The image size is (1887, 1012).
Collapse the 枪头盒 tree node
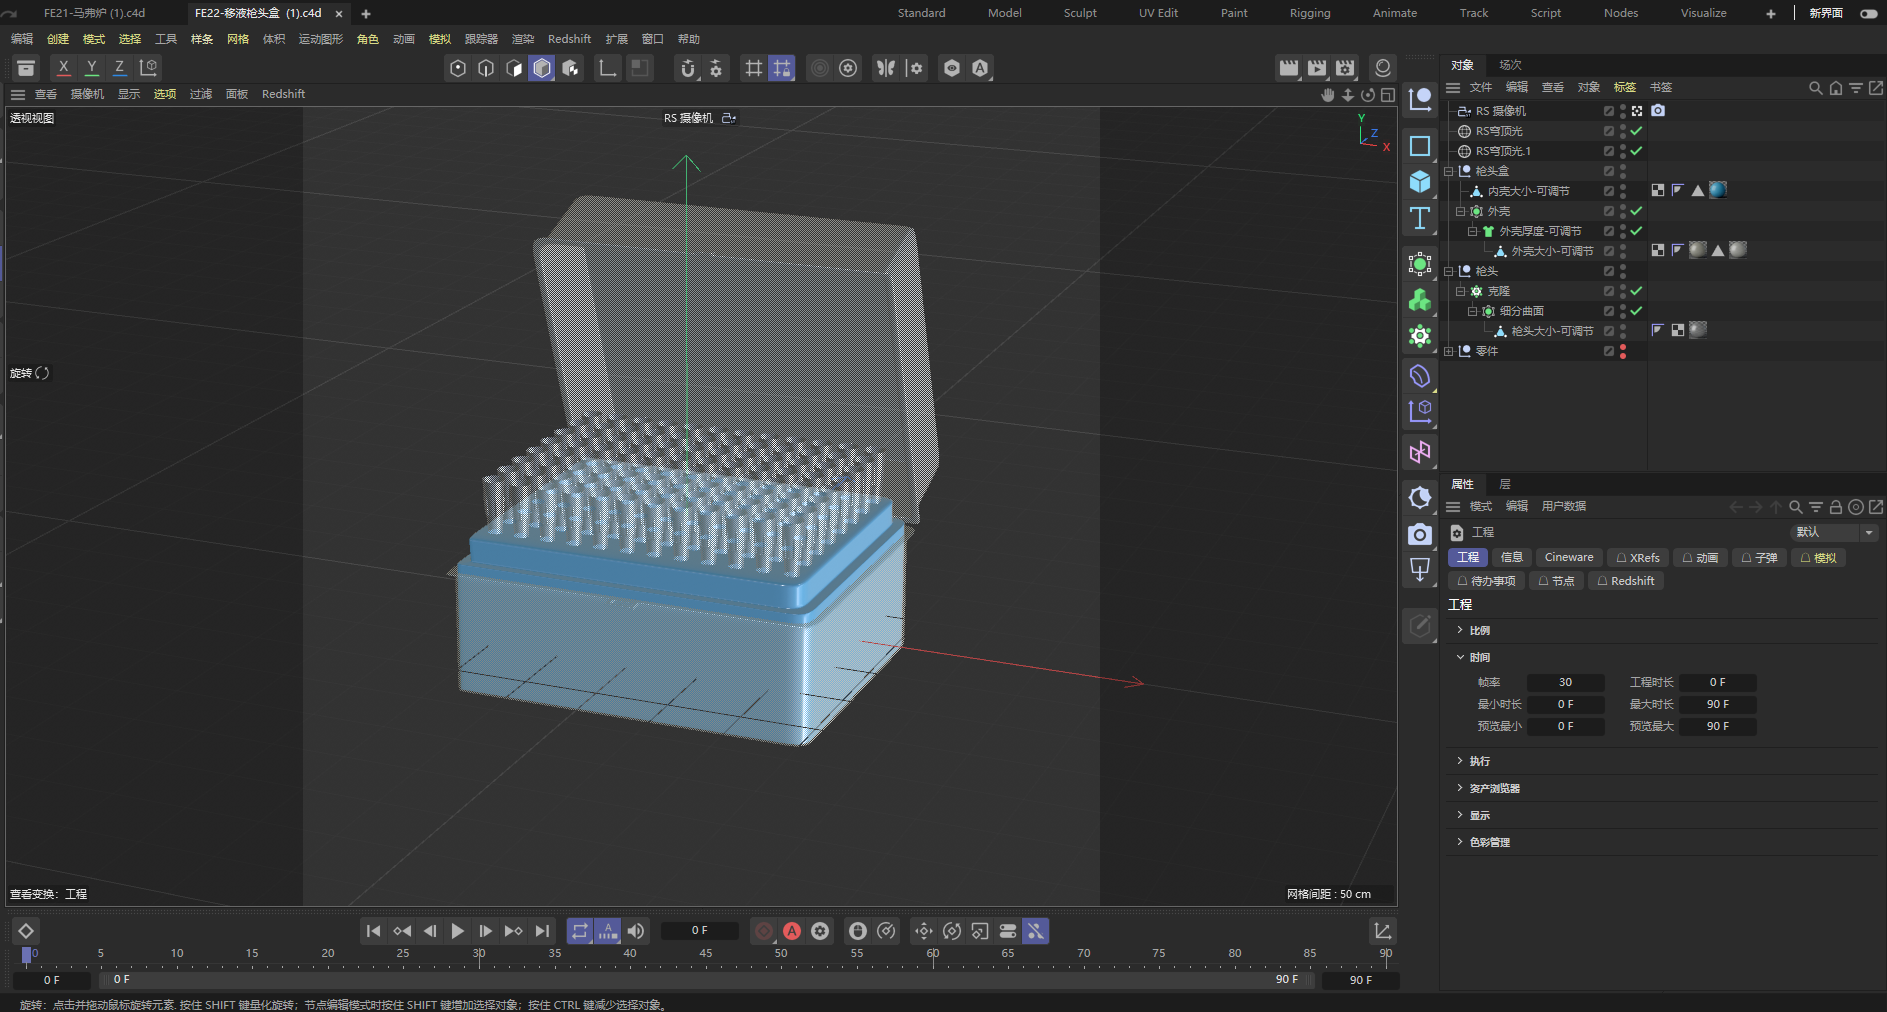[1449, 171]
